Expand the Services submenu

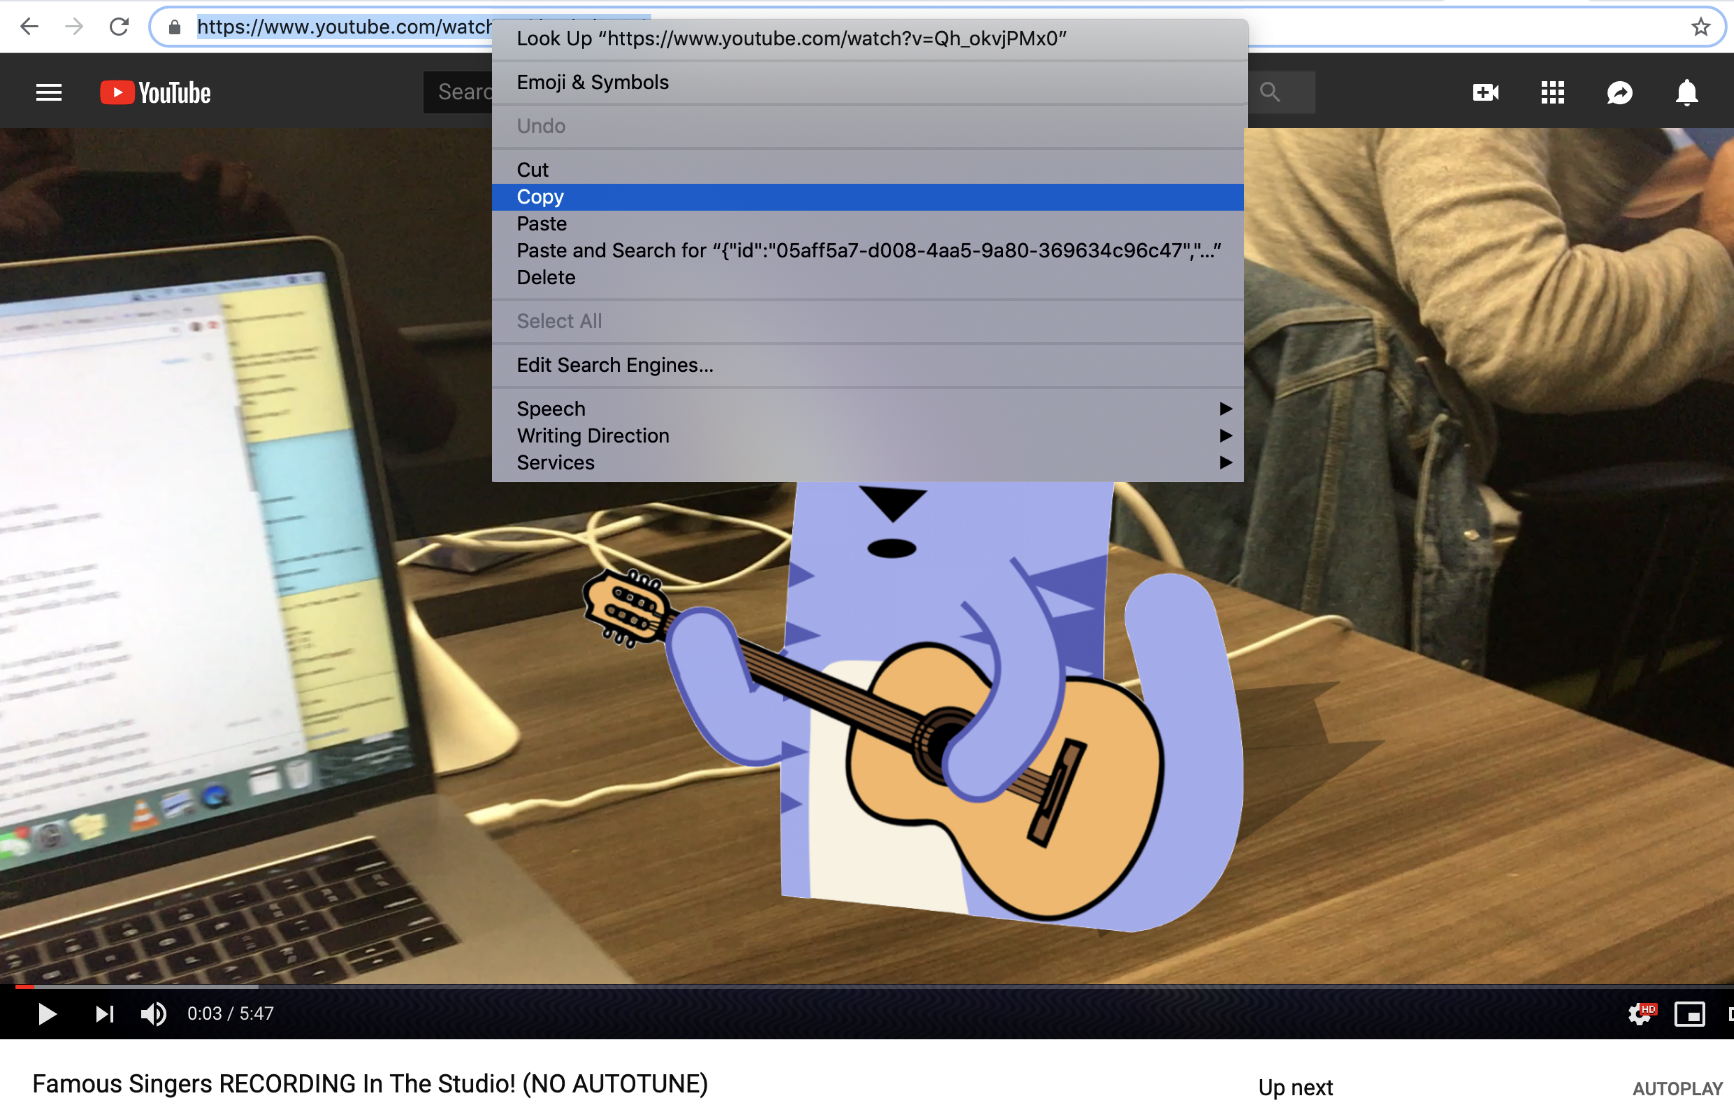[867, 463]
